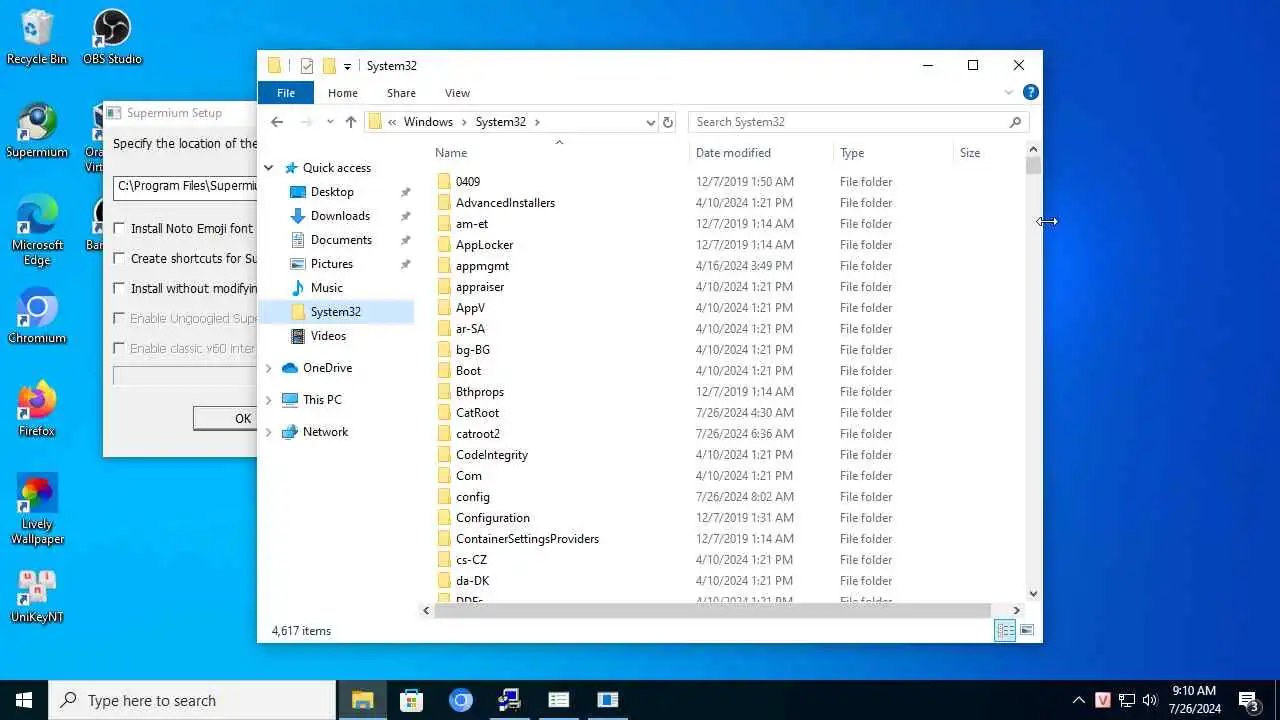The image size is (1280, 720).
Task: Select Documents in Quick access
Action: coord(341,240)
